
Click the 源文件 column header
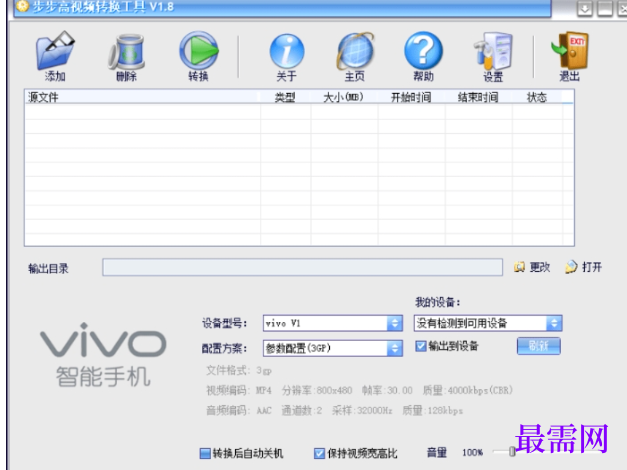142,97
